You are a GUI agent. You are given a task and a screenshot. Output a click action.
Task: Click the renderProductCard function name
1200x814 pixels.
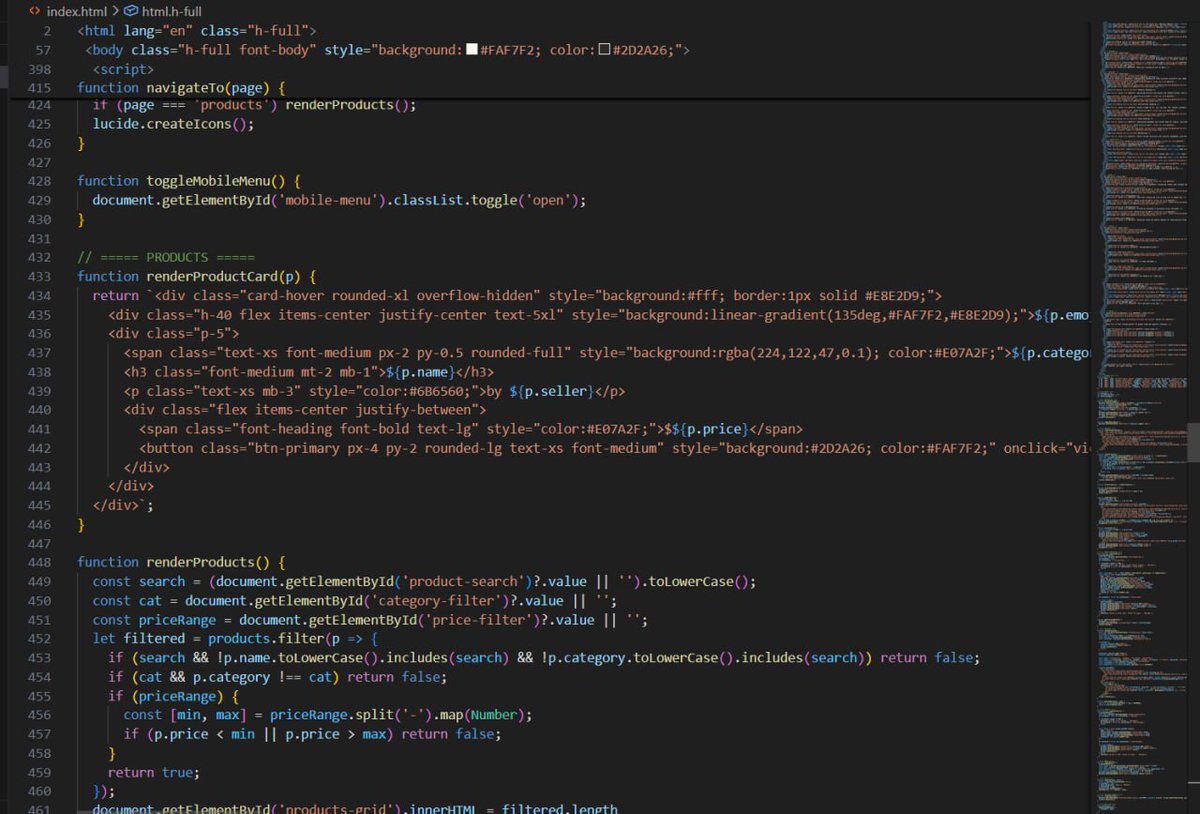coord(213,276)
